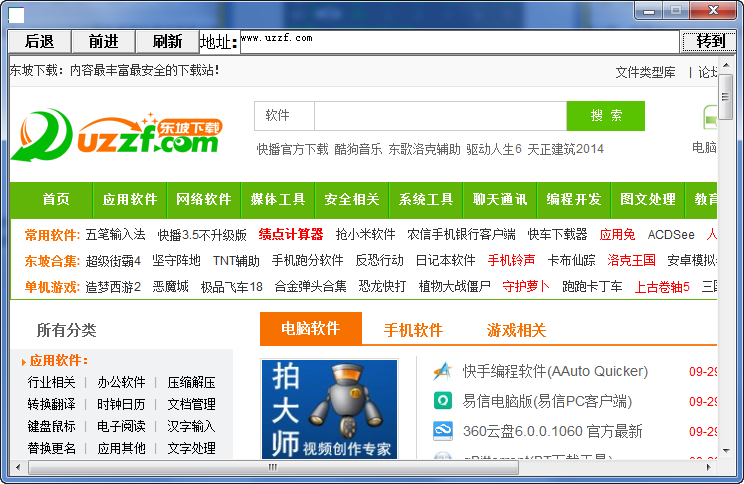This screenshot has width=744, height=484.
Task: Open the 酷狗音乐 hot search link
Action: pos(358,149)
